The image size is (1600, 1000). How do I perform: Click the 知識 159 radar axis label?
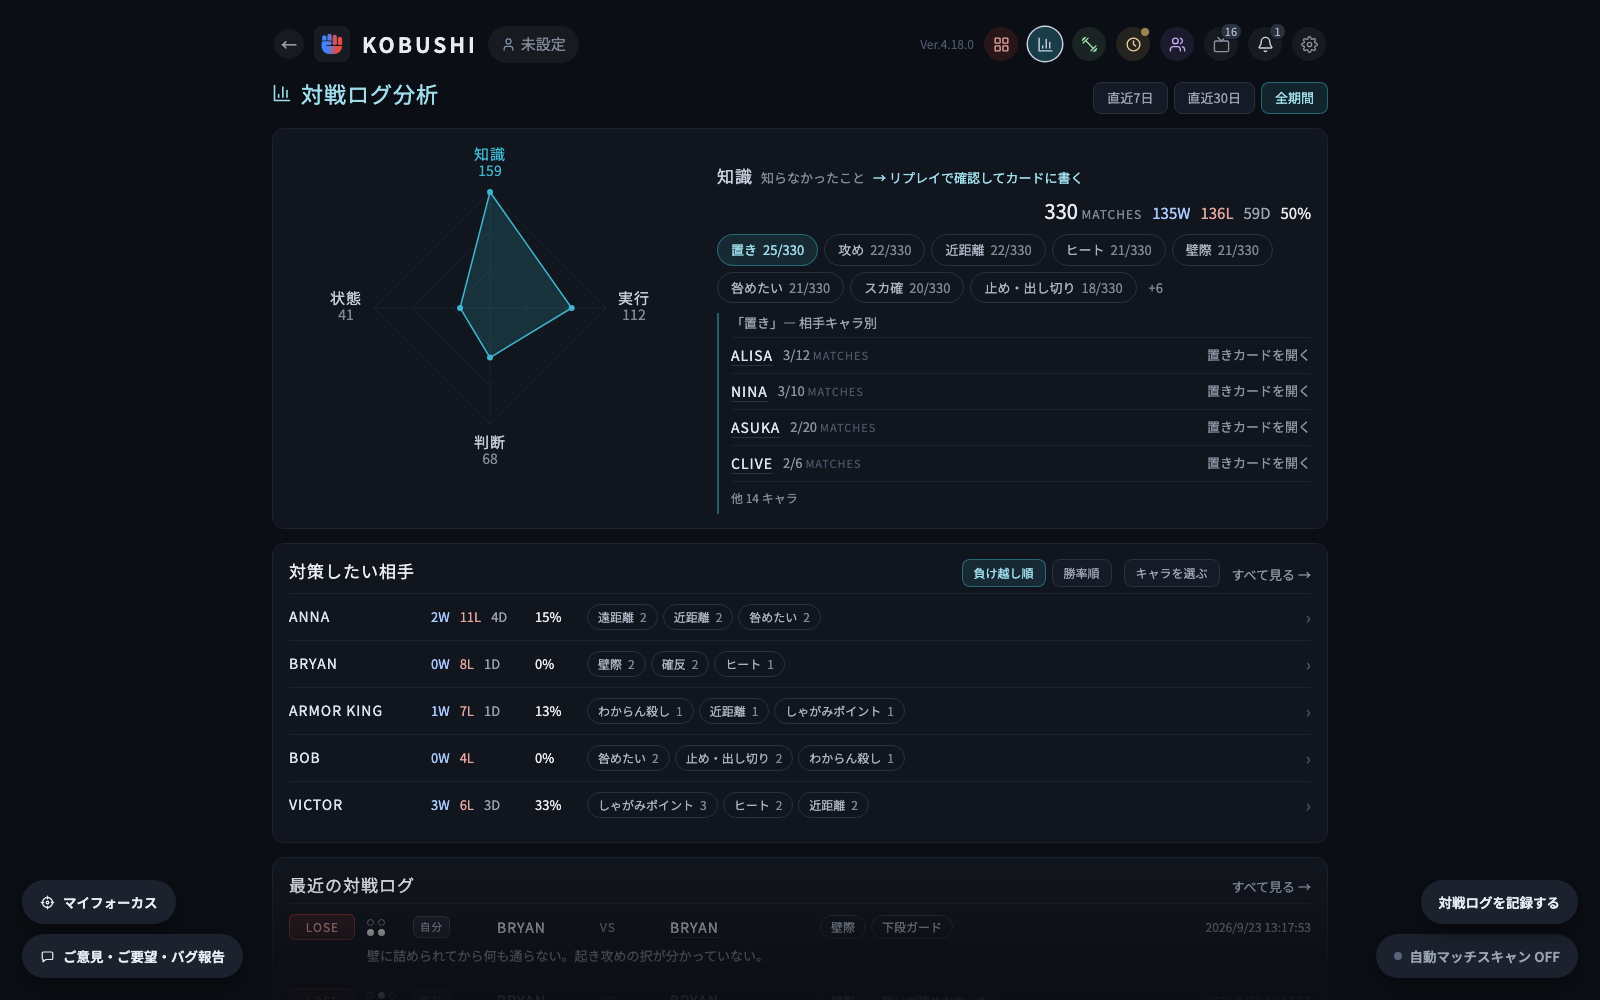[x=490, y=162]
